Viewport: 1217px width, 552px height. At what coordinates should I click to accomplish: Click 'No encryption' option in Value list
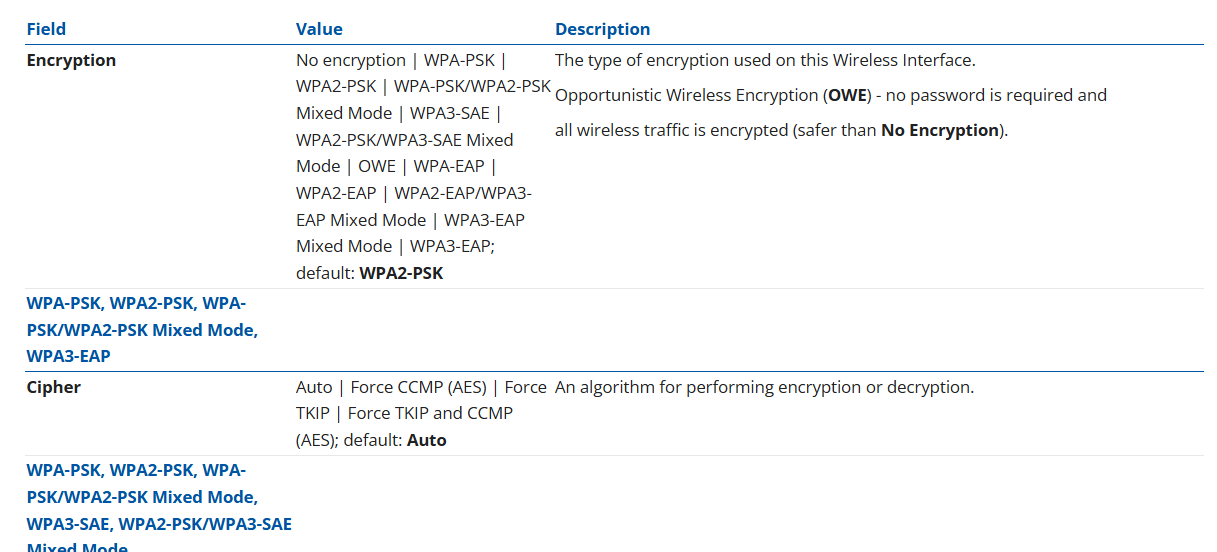click(351, 60)
